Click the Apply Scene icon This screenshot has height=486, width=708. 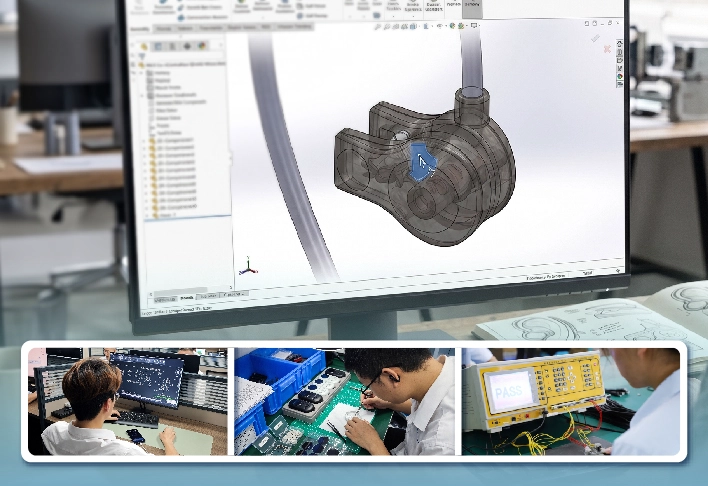[x=461, y=26]
